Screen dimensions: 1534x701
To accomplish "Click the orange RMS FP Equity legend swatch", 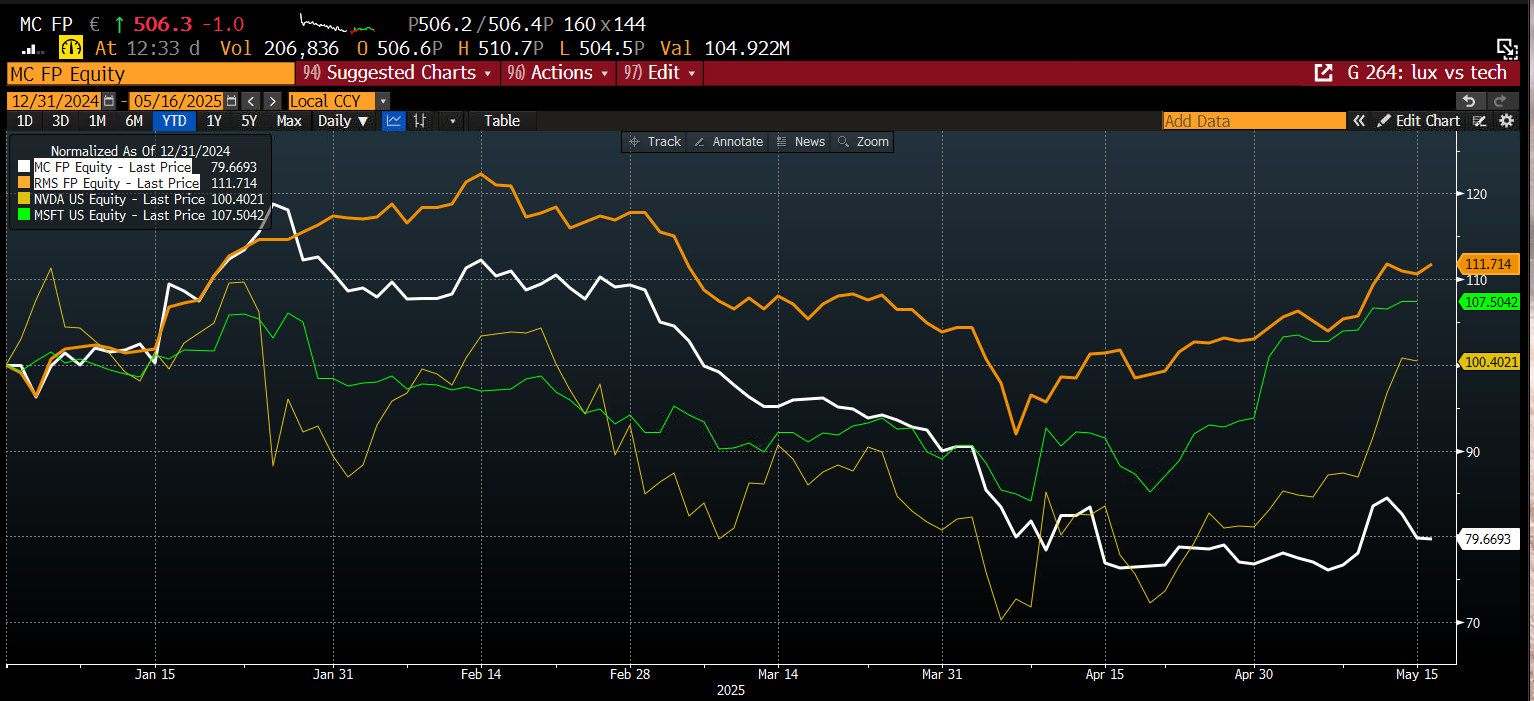I will [23, 183].
